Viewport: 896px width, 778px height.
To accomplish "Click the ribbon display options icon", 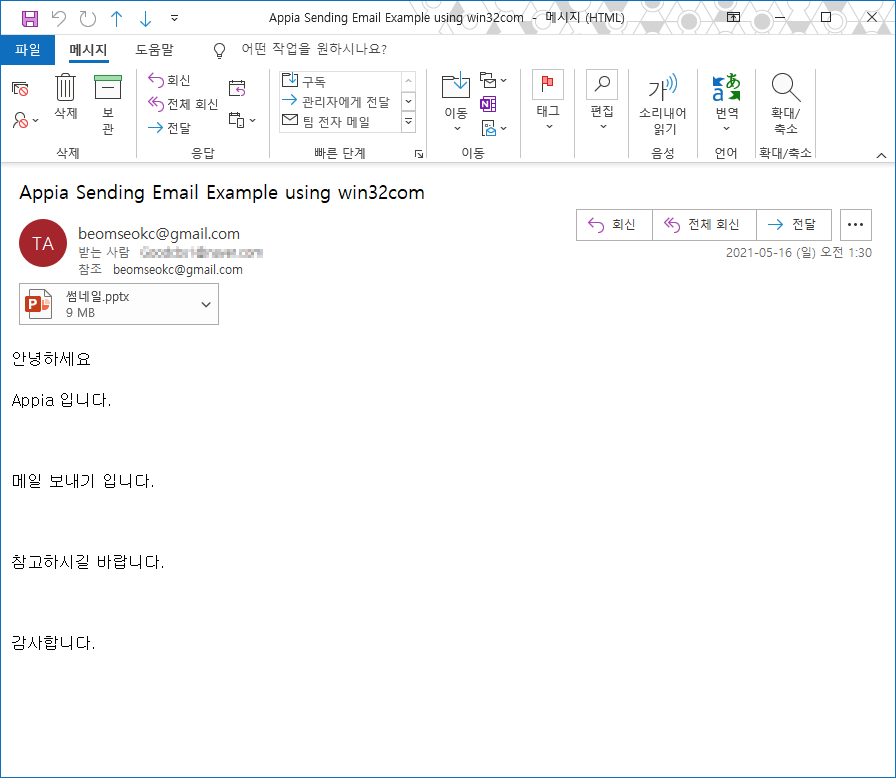I will [x=733, y=17].
